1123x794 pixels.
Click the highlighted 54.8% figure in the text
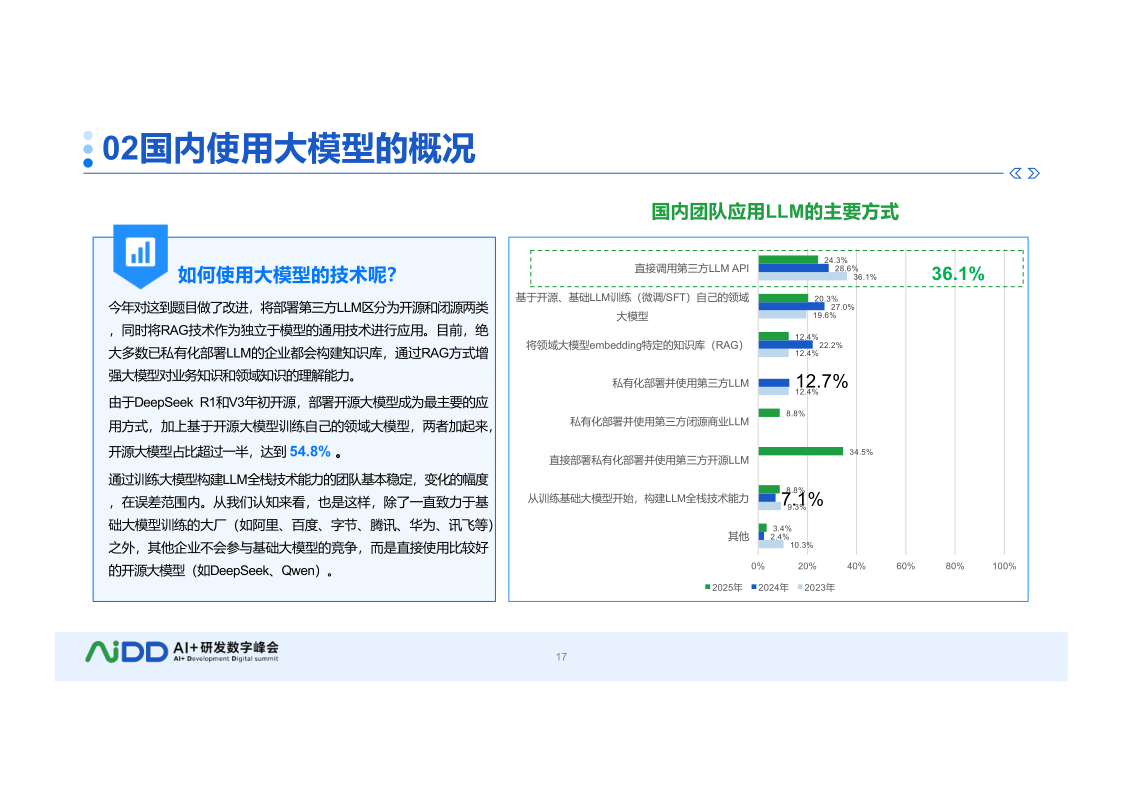coord(310,452)
